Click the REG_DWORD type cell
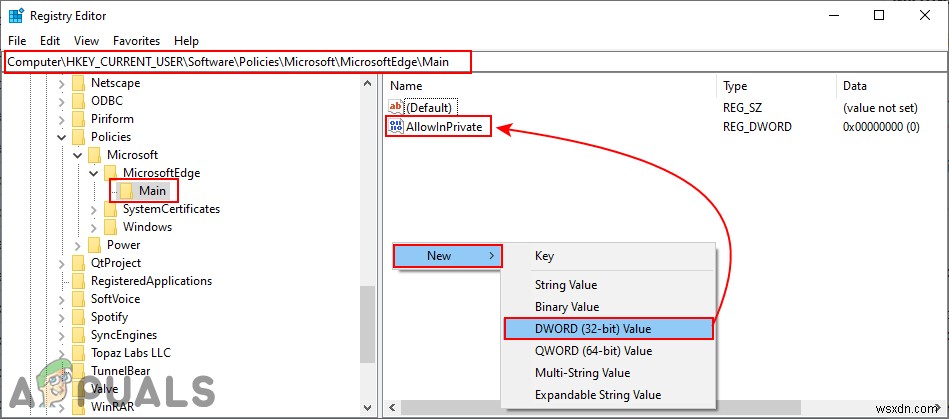949x419 pixels. coord(757,127)
